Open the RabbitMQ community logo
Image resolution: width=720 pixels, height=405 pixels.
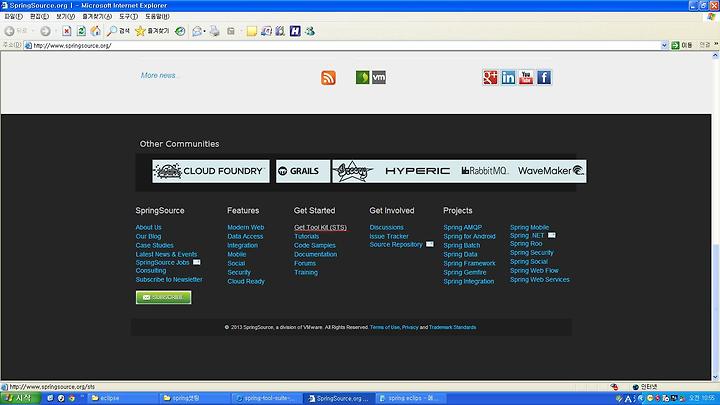click(484, 171)
